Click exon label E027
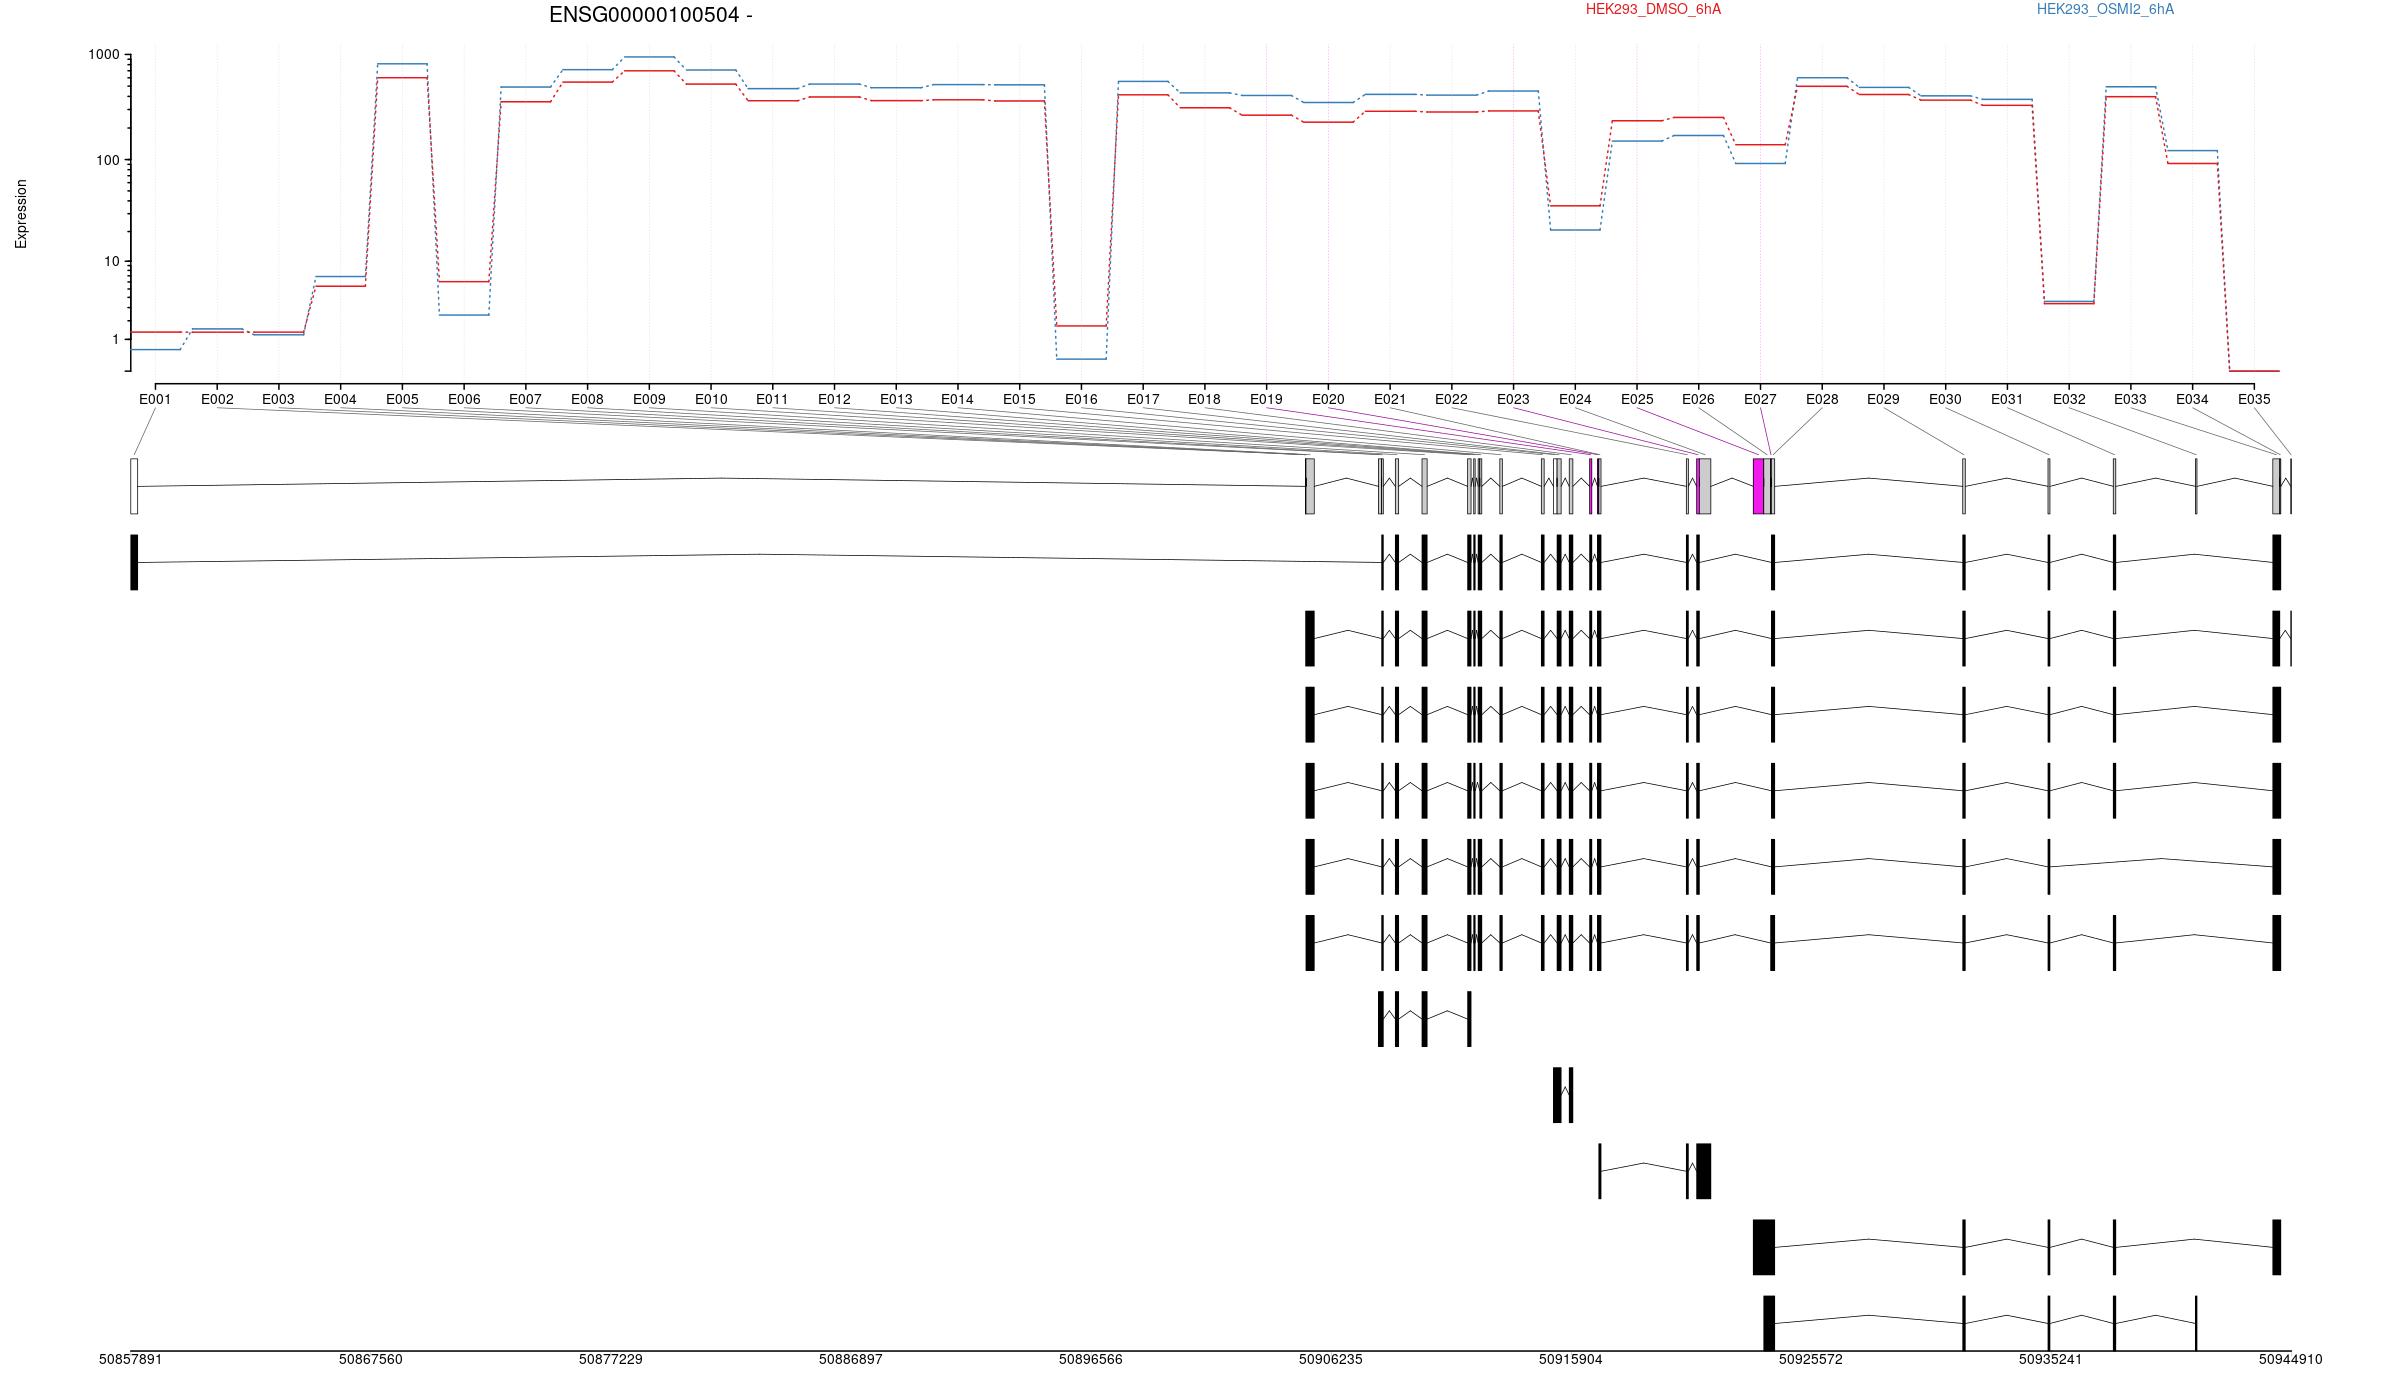 [1760, 399]
